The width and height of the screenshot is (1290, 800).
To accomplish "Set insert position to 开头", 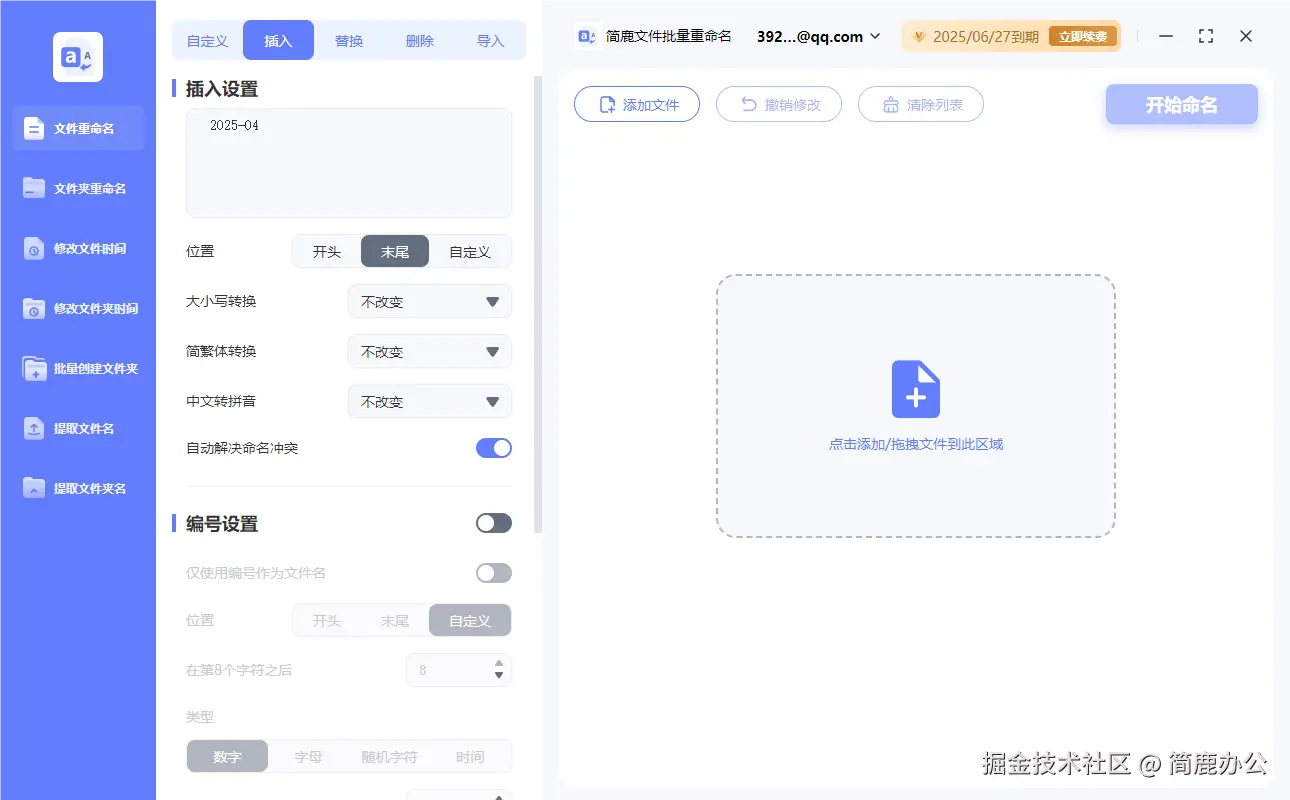I will coord(327,252).
